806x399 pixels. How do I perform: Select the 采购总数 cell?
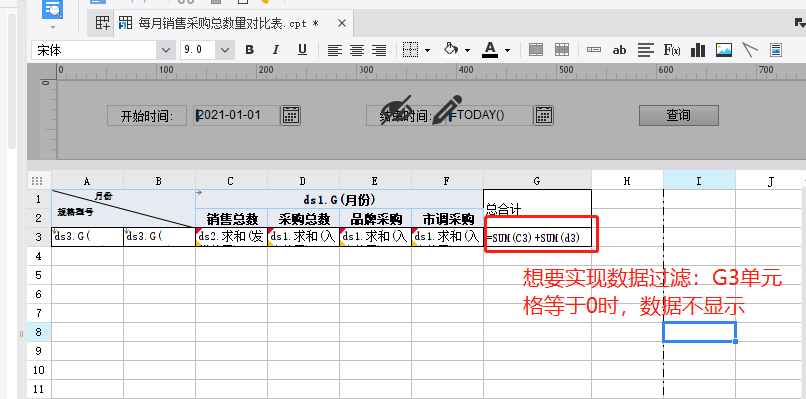[303, 218]
